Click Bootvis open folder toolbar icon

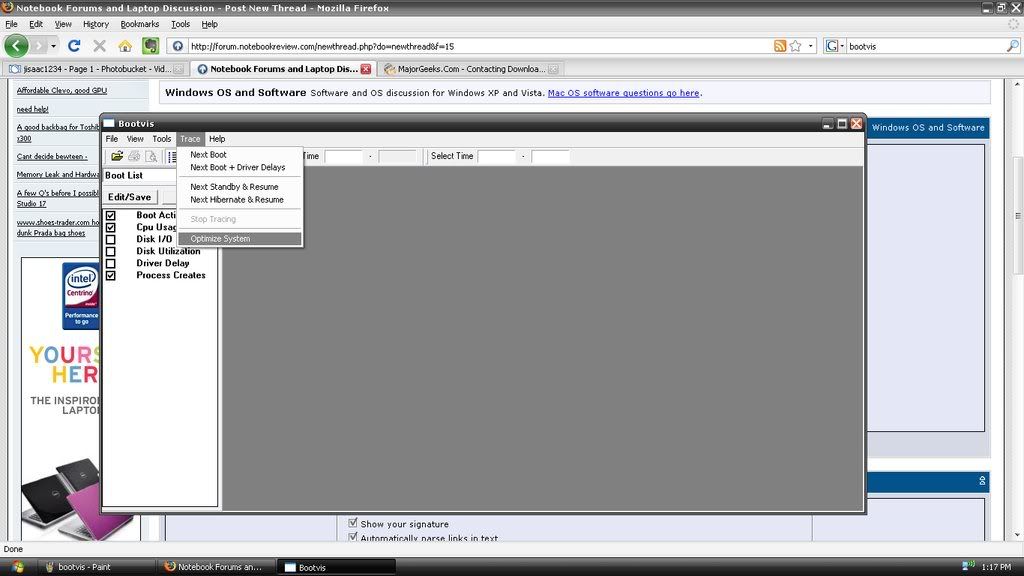117,156
